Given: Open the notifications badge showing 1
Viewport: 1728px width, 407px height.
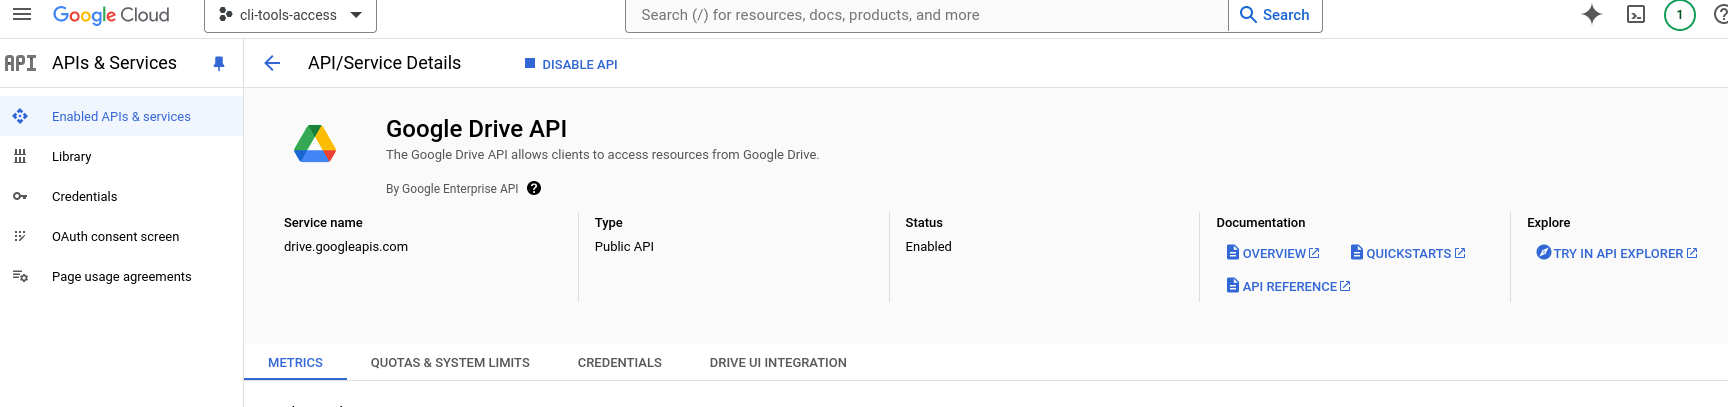Looking at the screenshot, I should [1679, 15].
